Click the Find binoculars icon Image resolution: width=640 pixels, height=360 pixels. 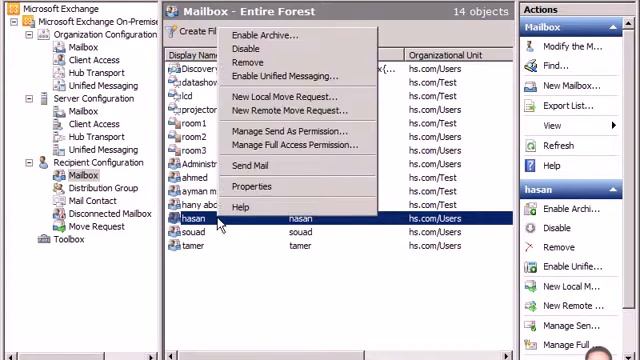530,66
